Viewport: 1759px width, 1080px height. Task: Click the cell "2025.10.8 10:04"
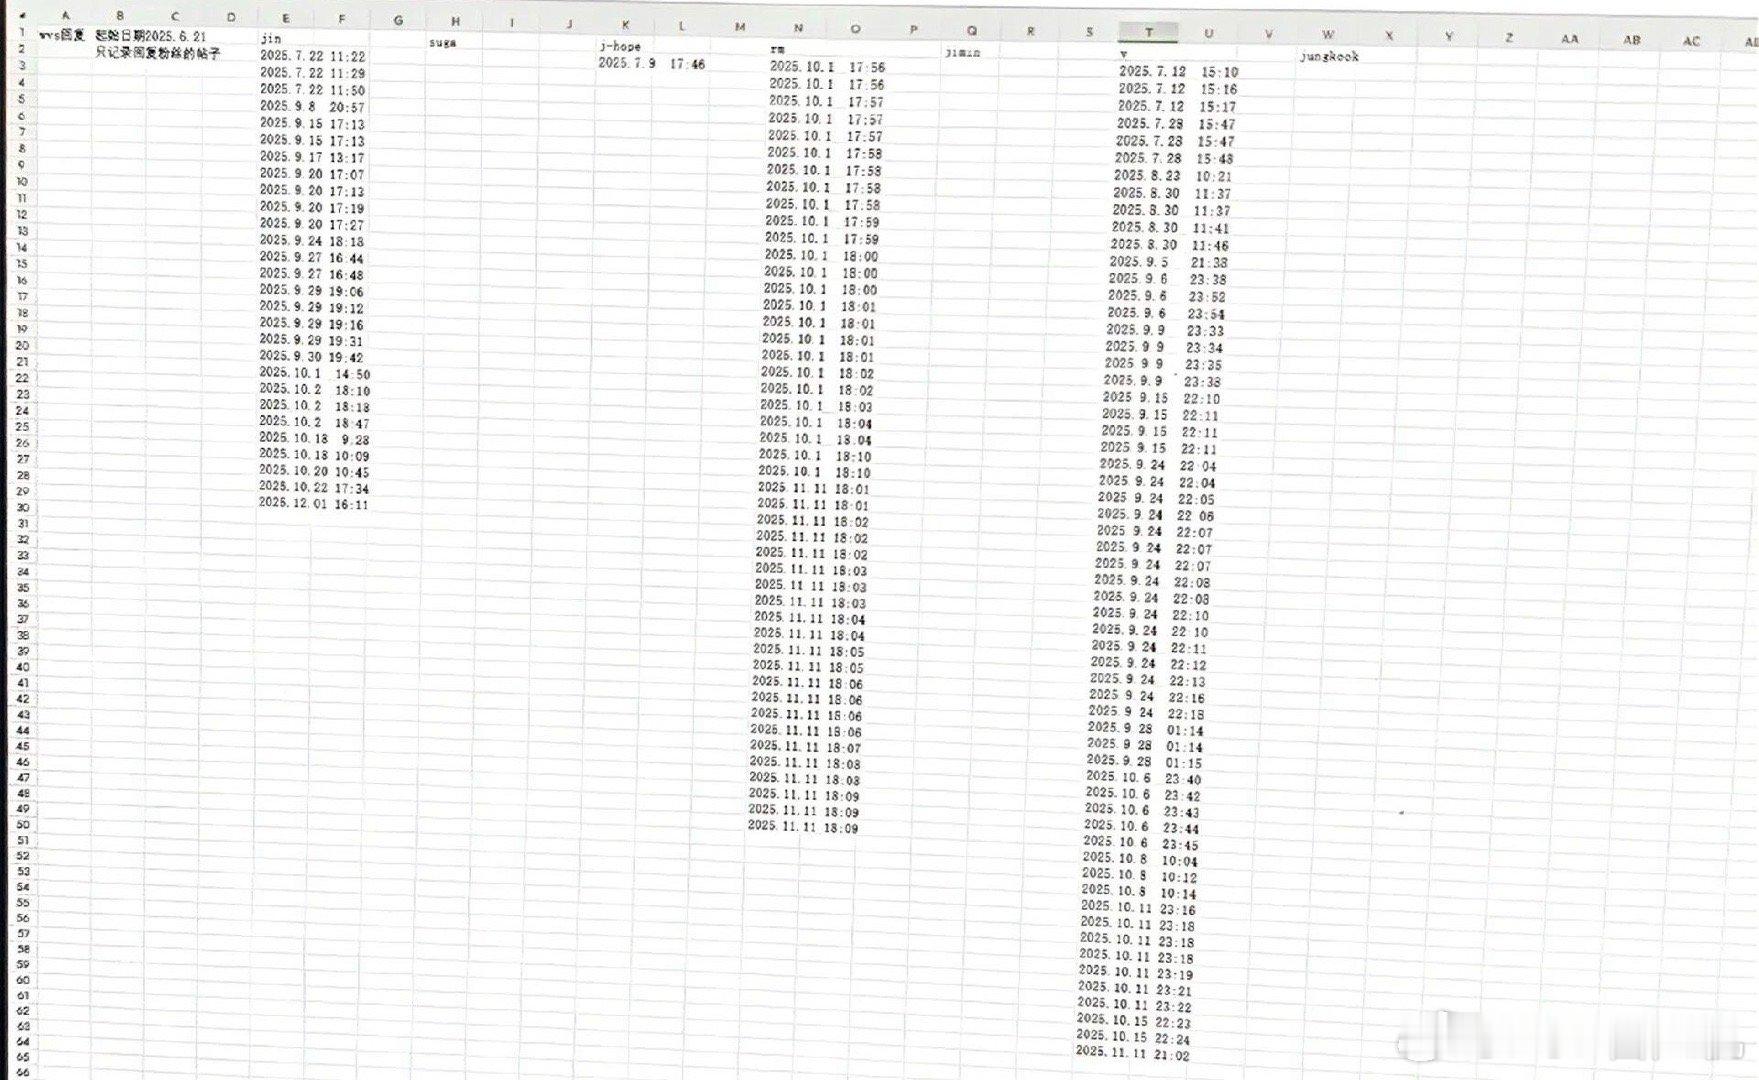pyautogui.click(x=1140, y=860)
